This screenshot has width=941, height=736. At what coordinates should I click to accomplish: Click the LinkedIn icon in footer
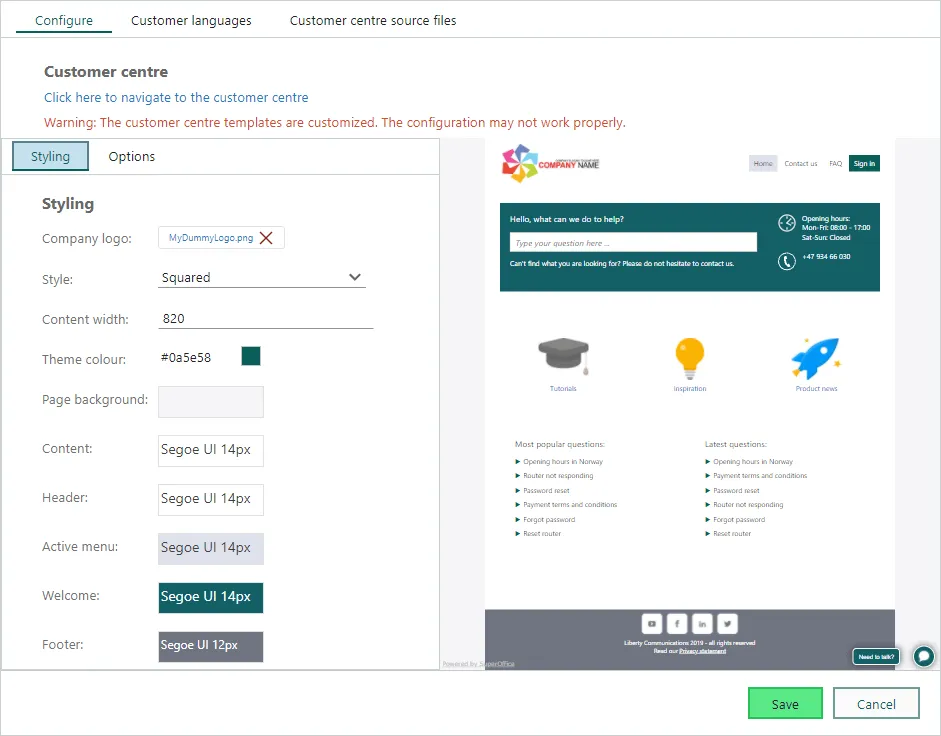coord(702,622)
